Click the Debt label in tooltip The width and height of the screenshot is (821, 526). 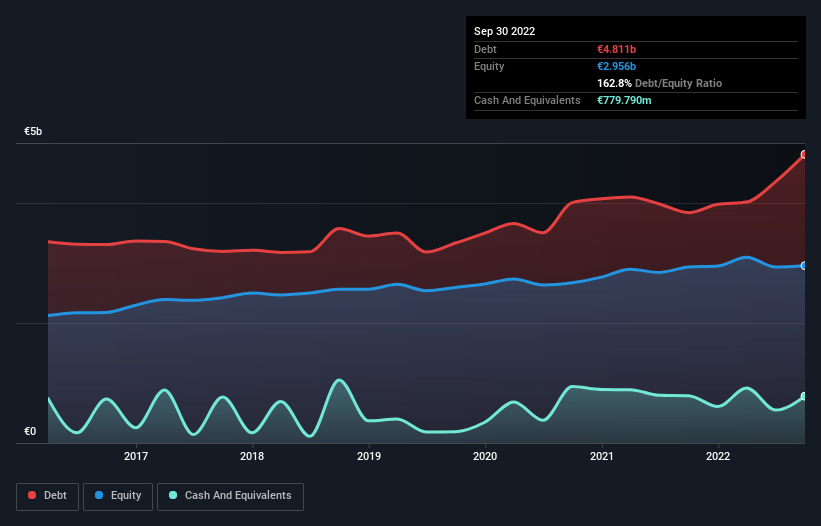click(x=485, y=49)
